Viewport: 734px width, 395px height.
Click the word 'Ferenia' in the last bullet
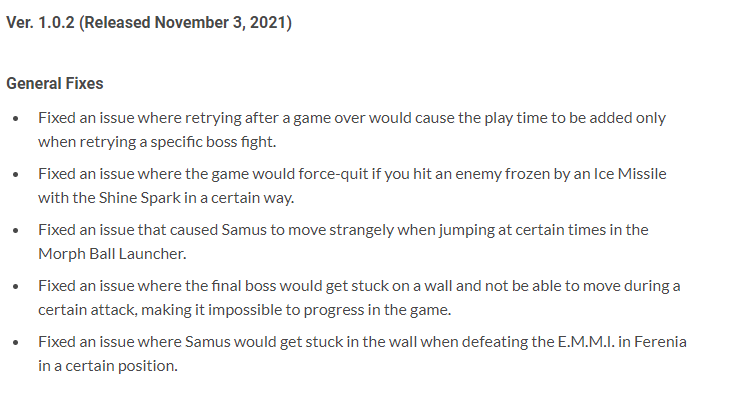click(x=661, y=342)
